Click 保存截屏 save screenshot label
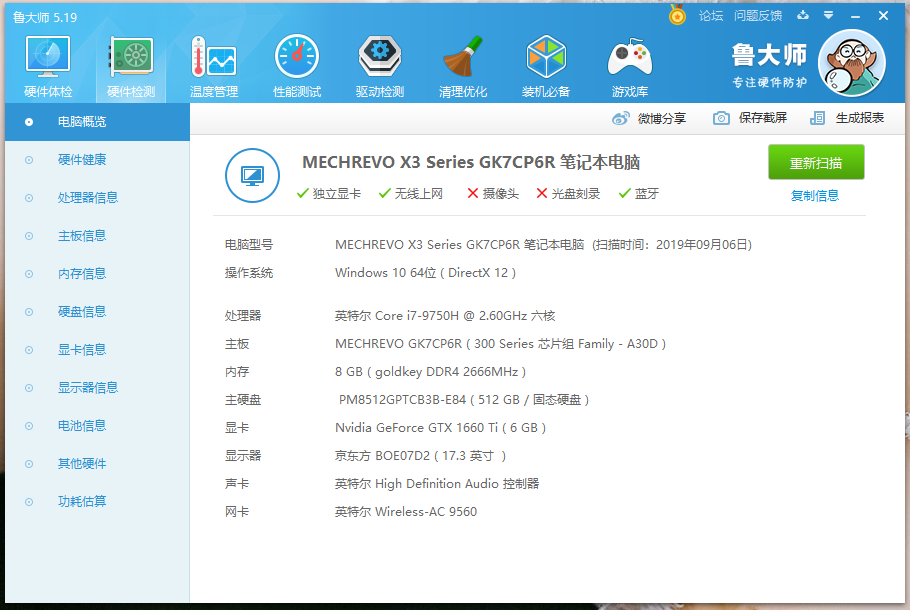Viewport: 910px width, 610px height. [x=763, y=118]
